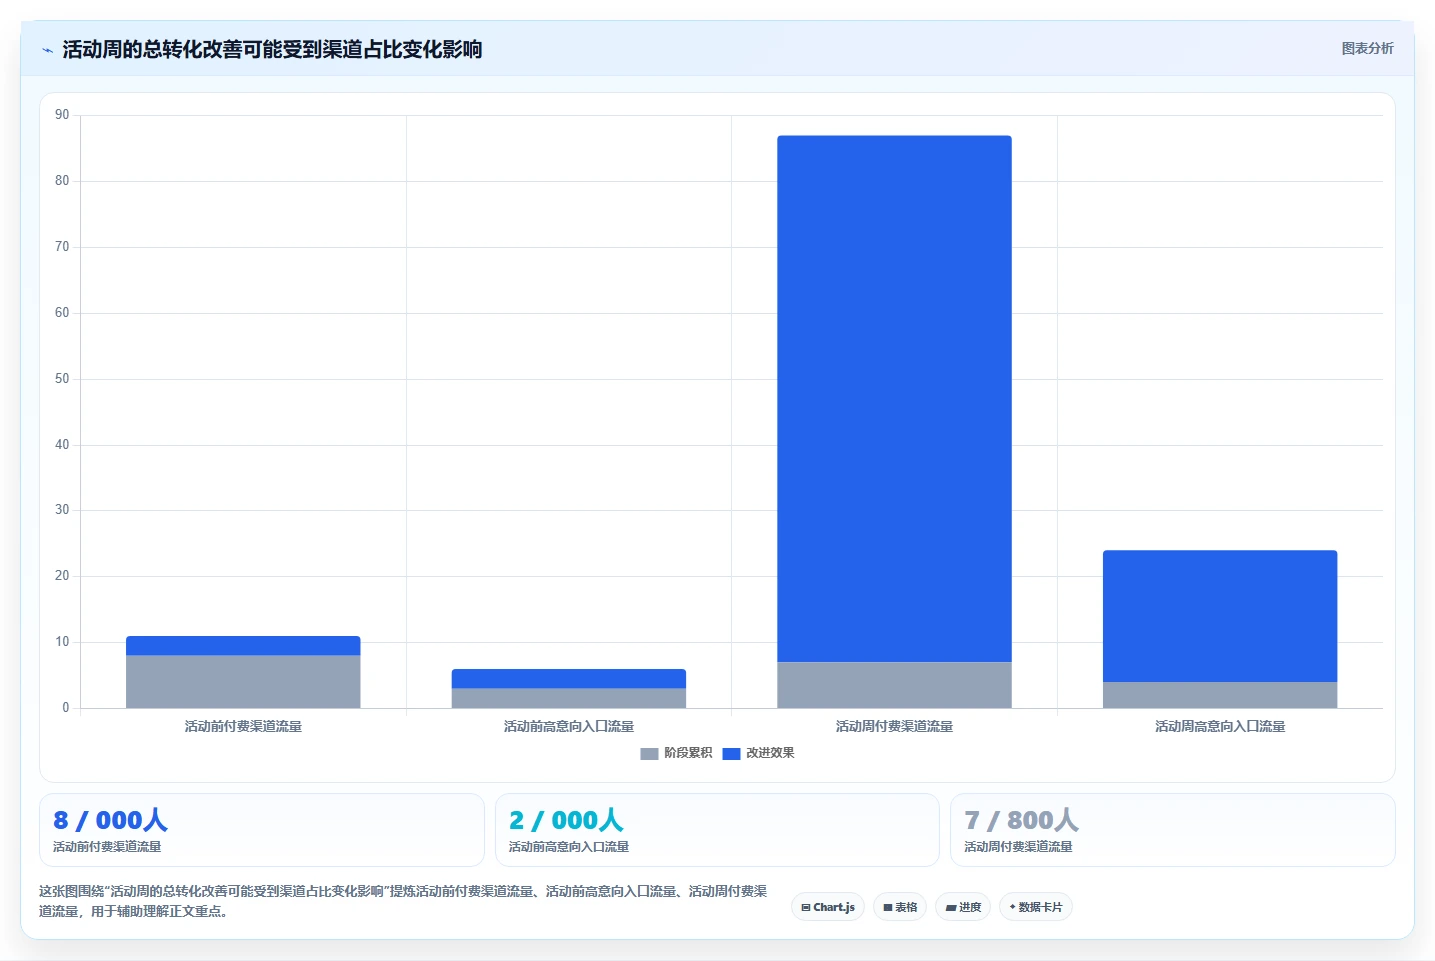Click the 8 / 000人 data card
Viewport: 1435px width, 961px height.
click(262, 830)
